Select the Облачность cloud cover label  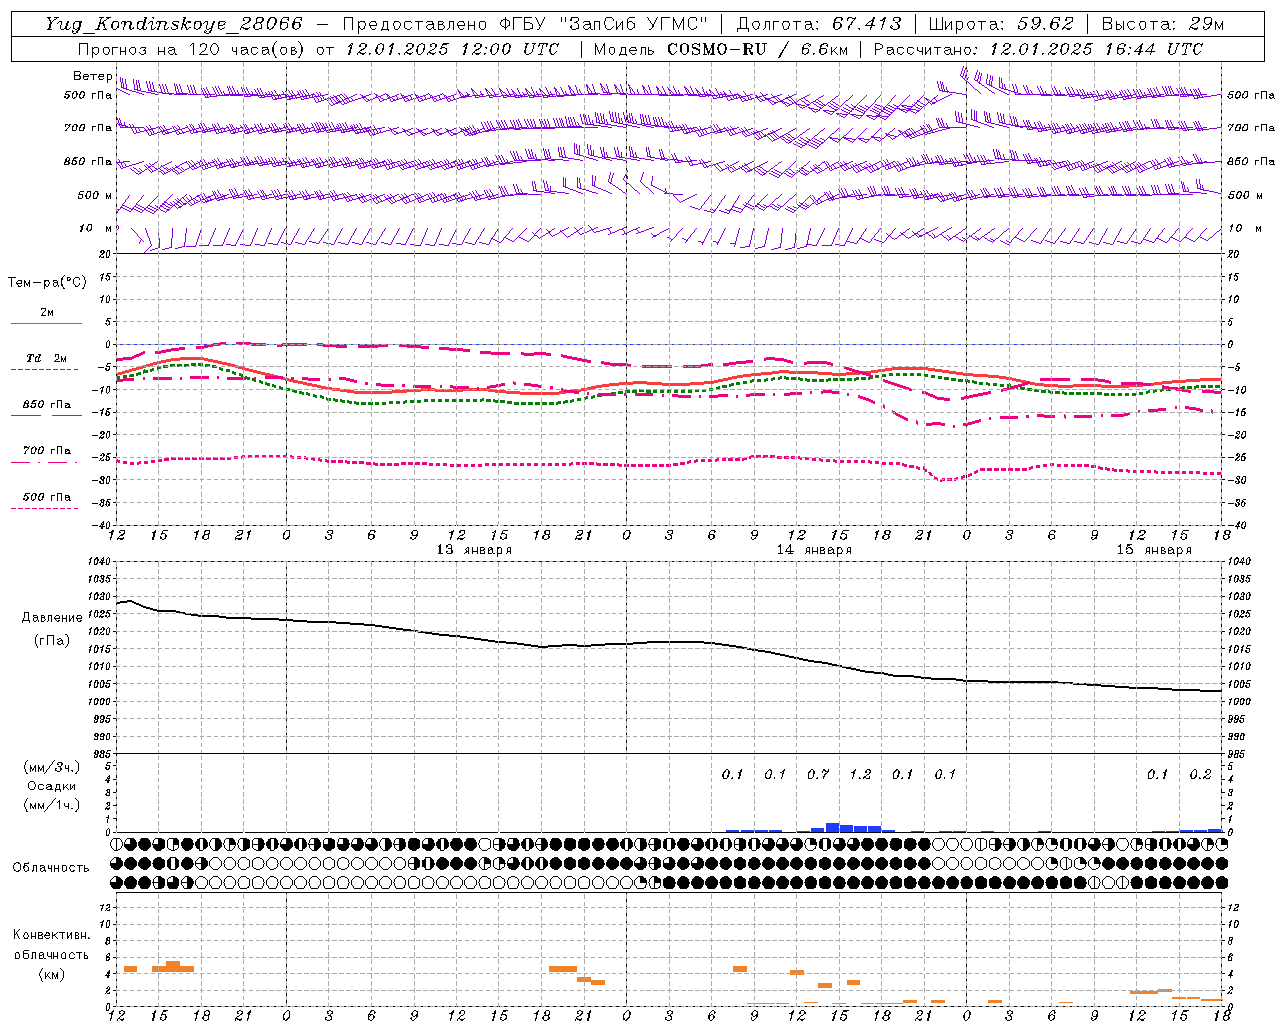point(51,868)
